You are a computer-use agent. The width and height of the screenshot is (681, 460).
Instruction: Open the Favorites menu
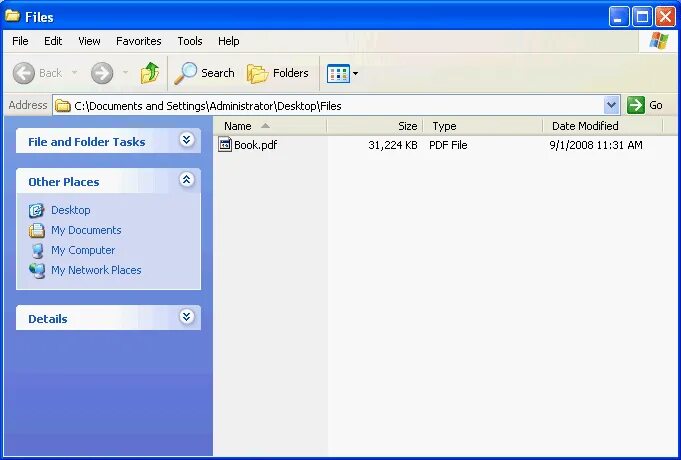point(139,41)
